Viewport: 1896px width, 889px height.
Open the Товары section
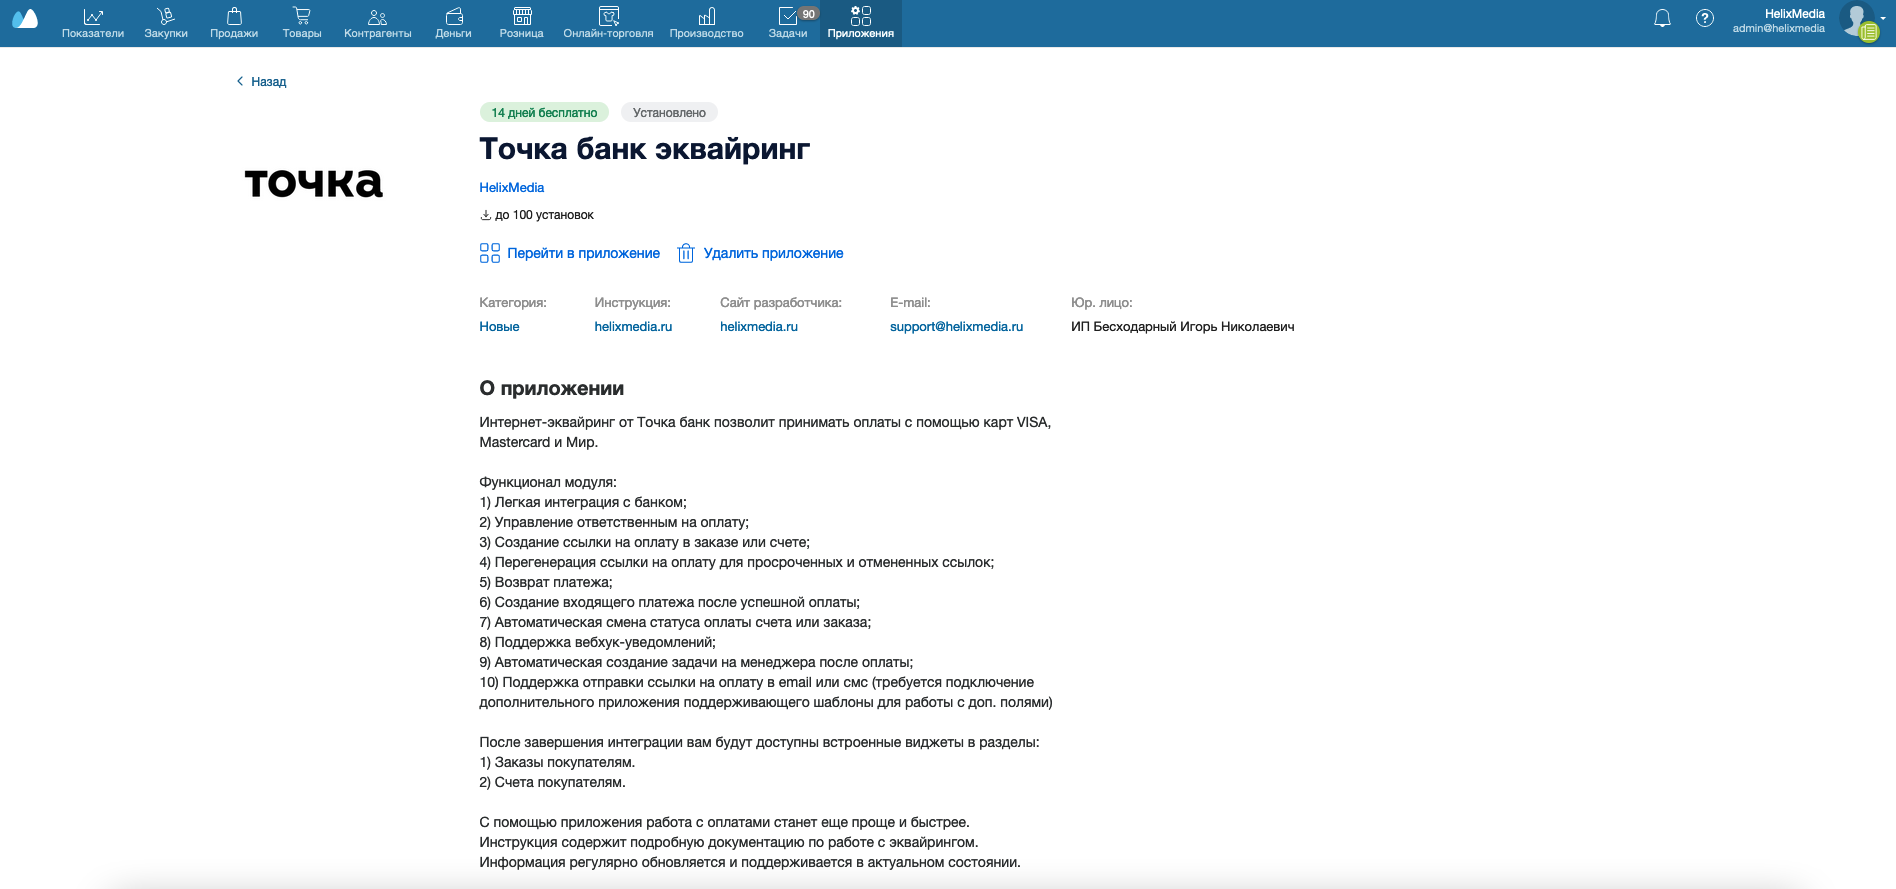pos(302,23)
